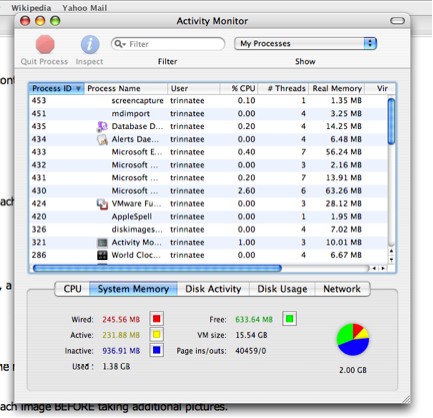
Task: Click the window resize grip corner
Action: 406,399
